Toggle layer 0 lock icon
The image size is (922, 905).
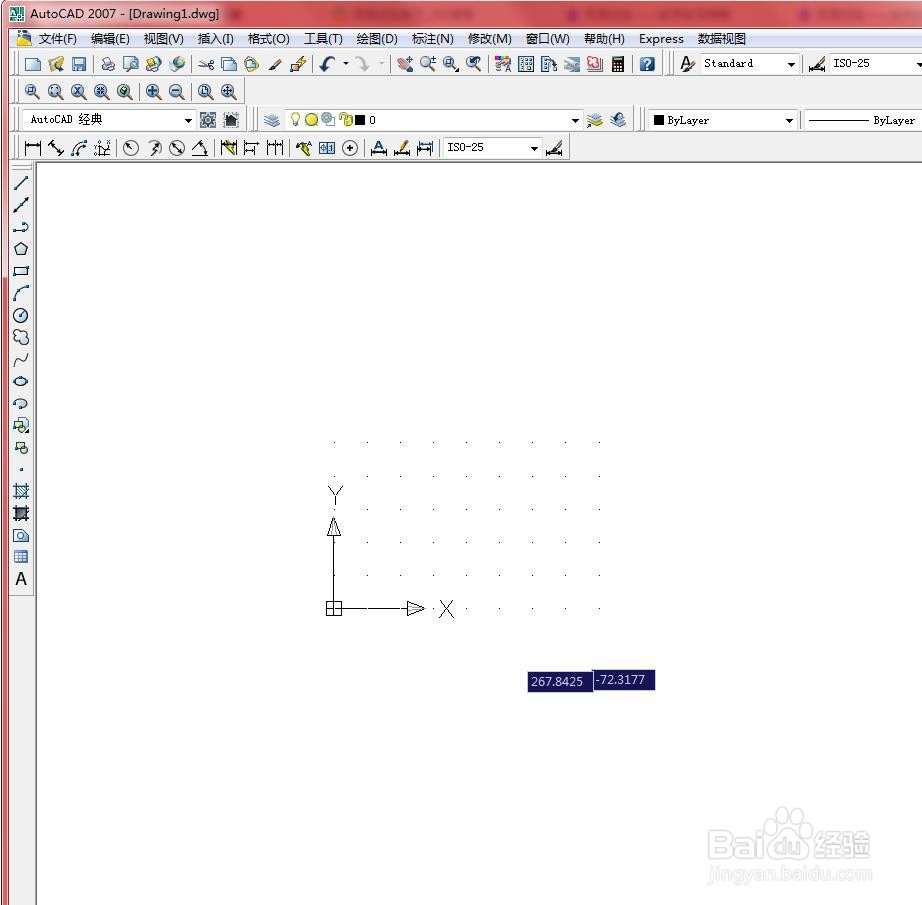coord(346,120)
